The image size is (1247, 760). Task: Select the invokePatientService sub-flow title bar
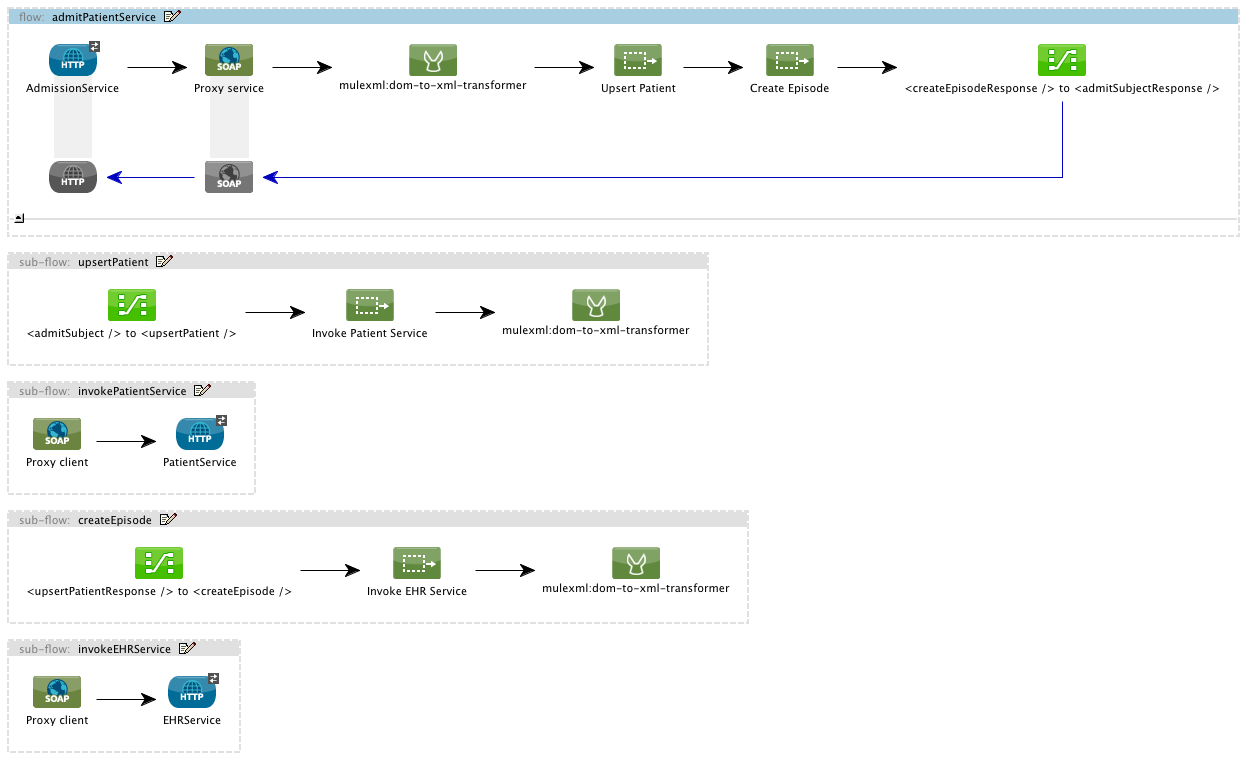click(131, 390)
